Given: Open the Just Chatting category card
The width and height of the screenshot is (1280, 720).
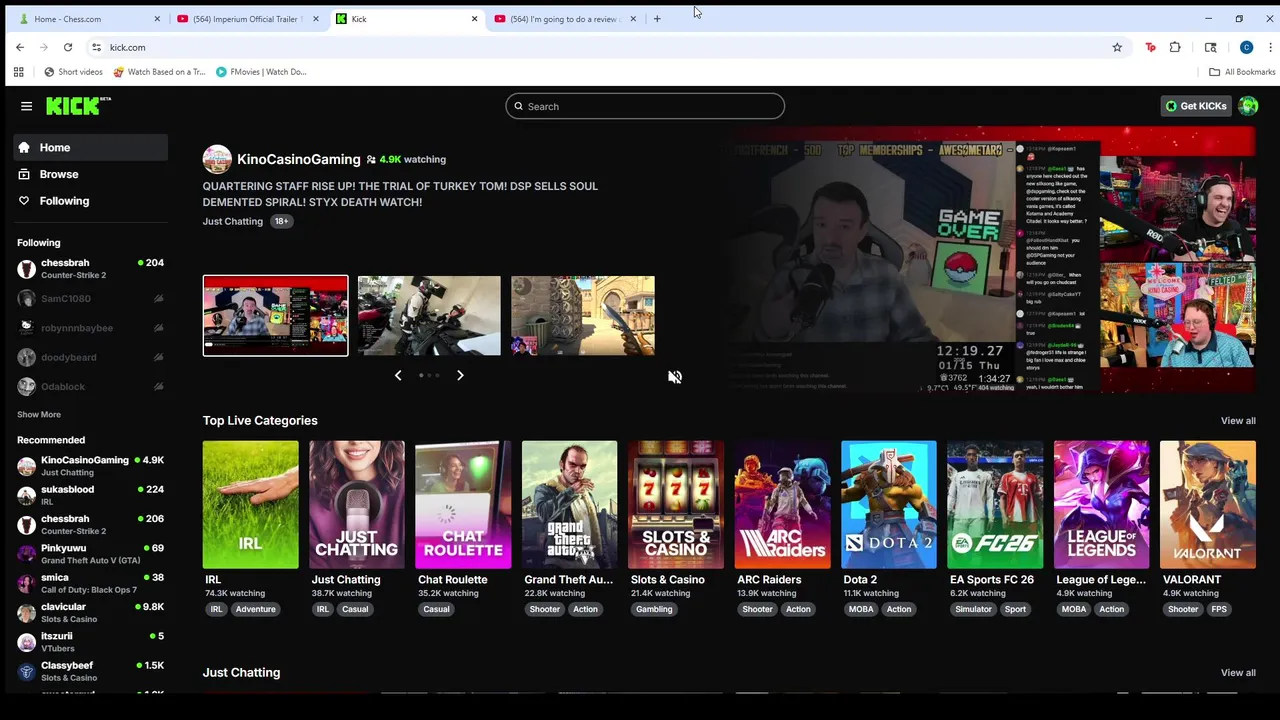Looking at the screenshot, I should [x=357, y=505].
